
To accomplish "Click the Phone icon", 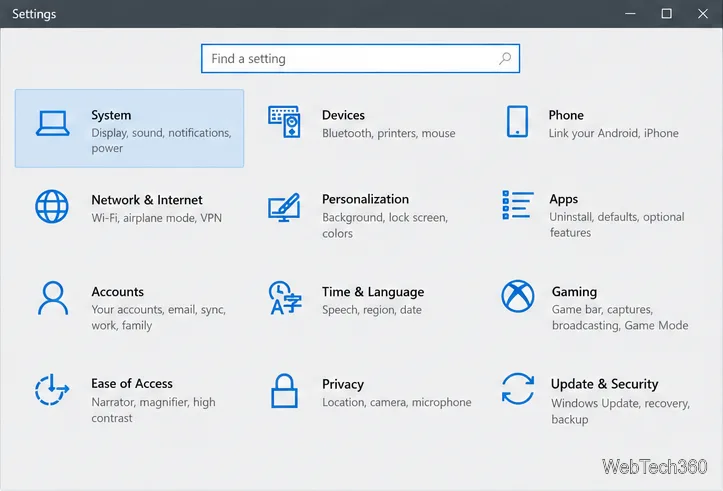I will click(x=517, y=121).
